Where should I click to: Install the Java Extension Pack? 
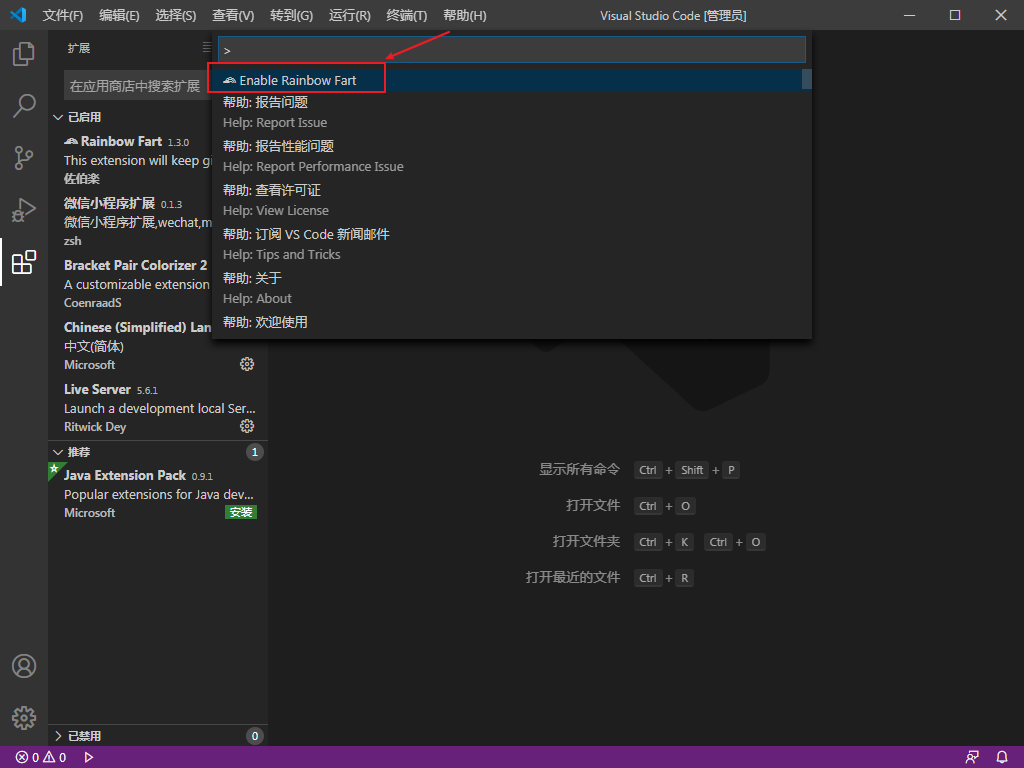(x=241, y=513)
